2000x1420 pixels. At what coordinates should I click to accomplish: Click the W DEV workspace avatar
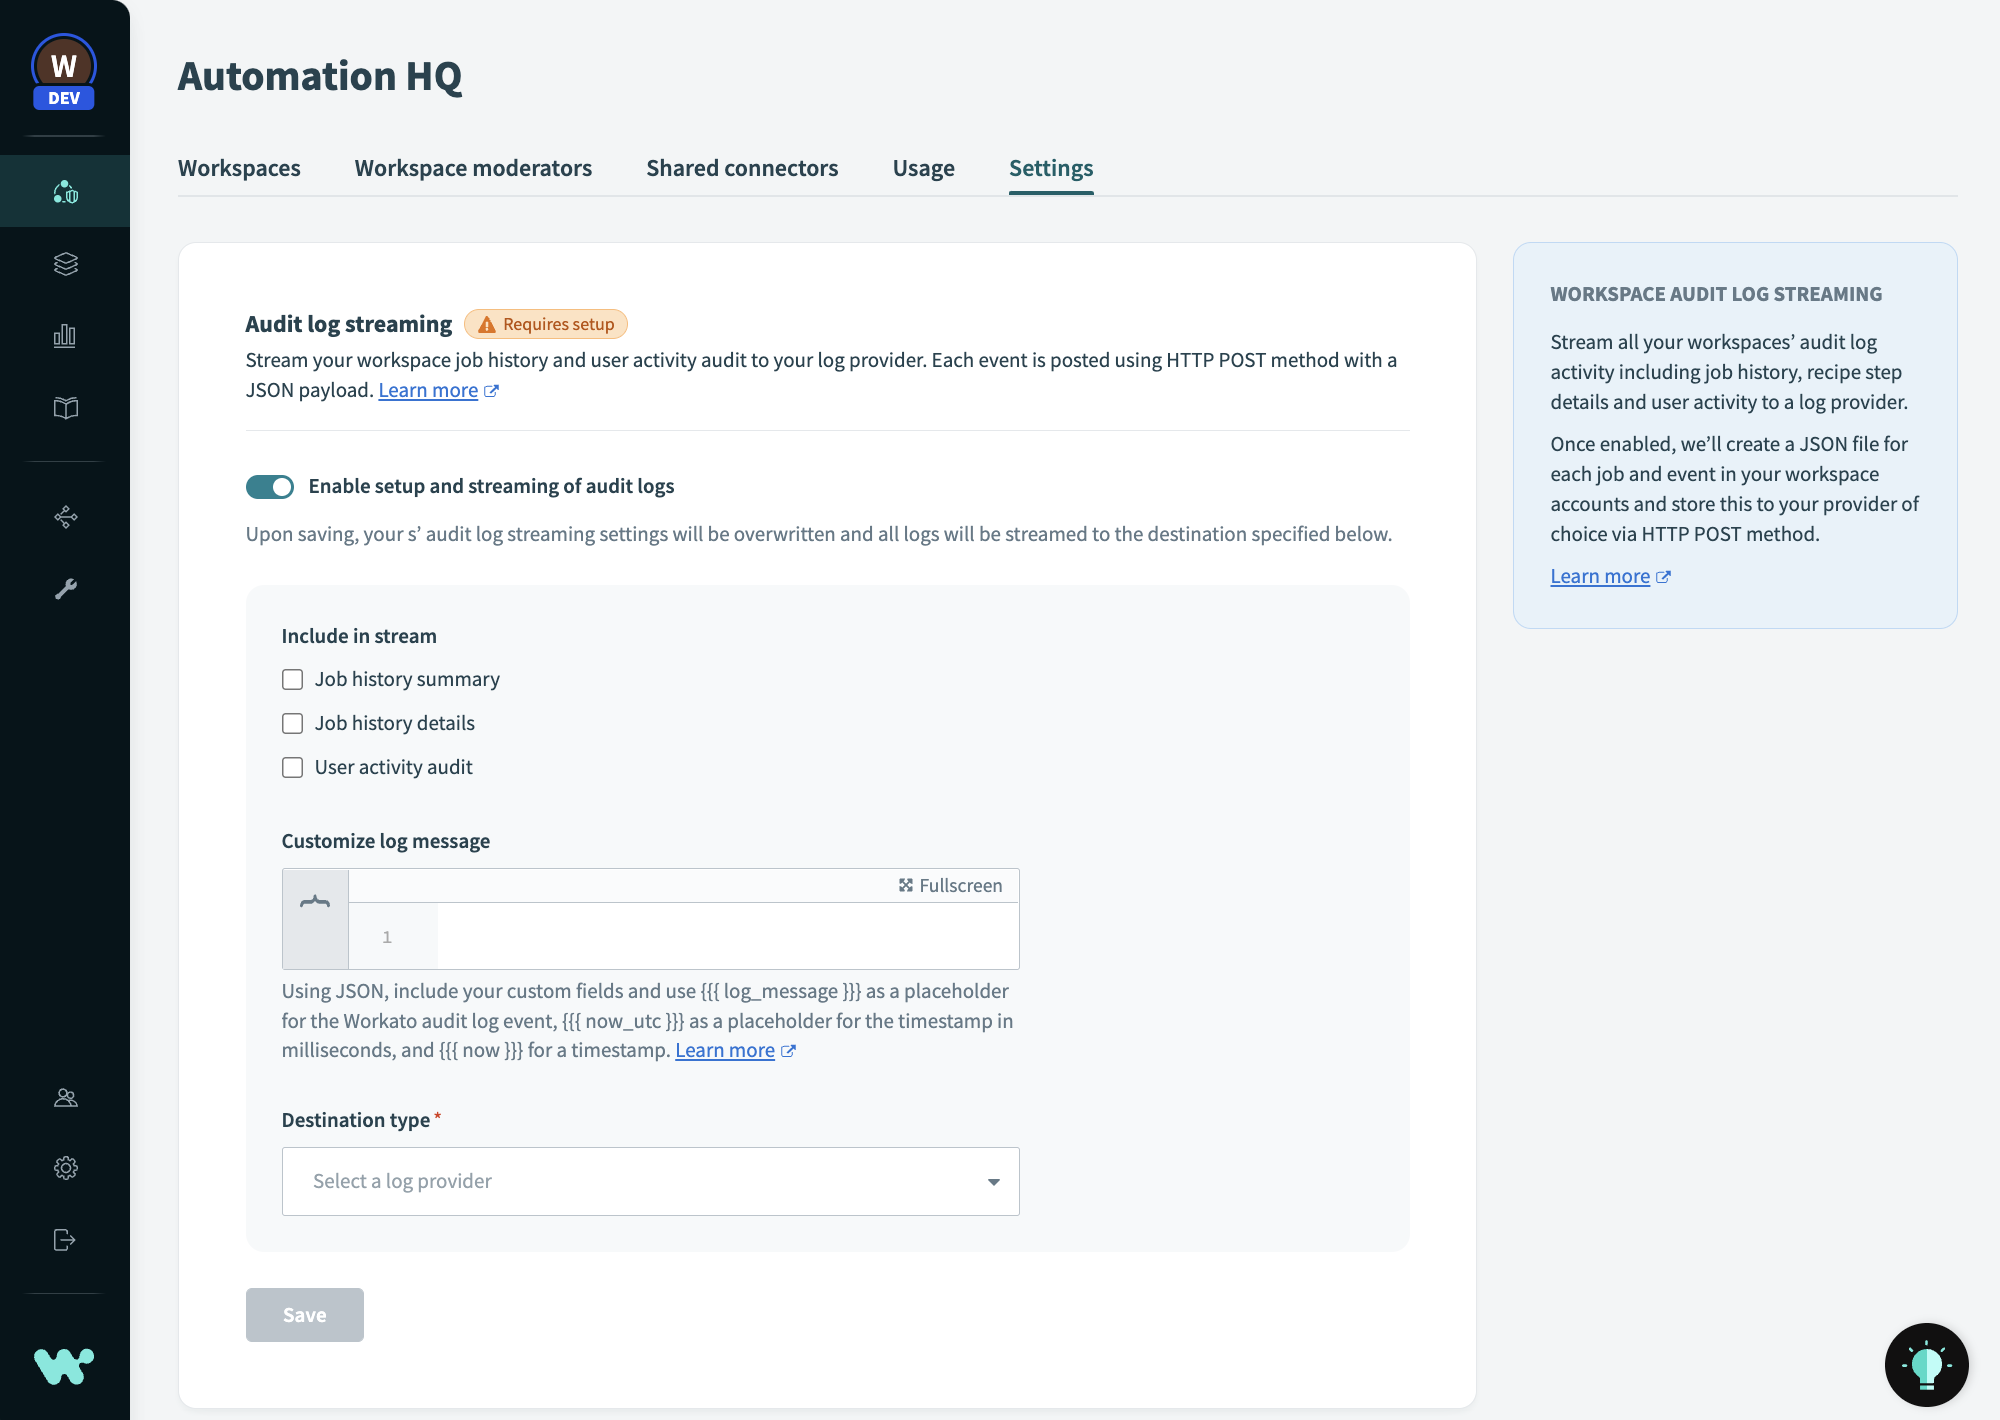pos(64,70)
